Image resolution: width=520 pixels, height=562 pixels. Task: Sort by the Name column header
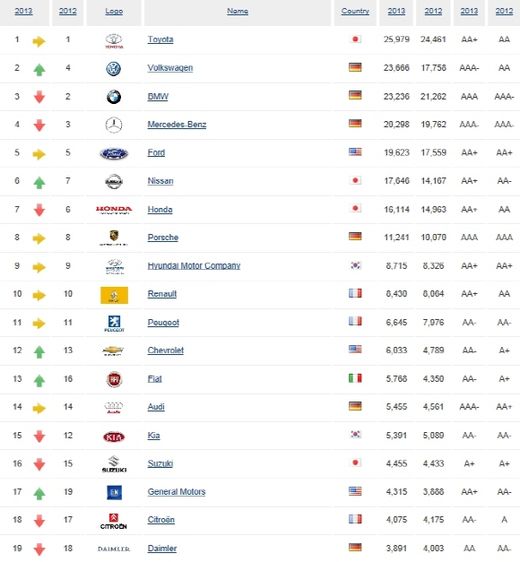(x=237, y=11)
